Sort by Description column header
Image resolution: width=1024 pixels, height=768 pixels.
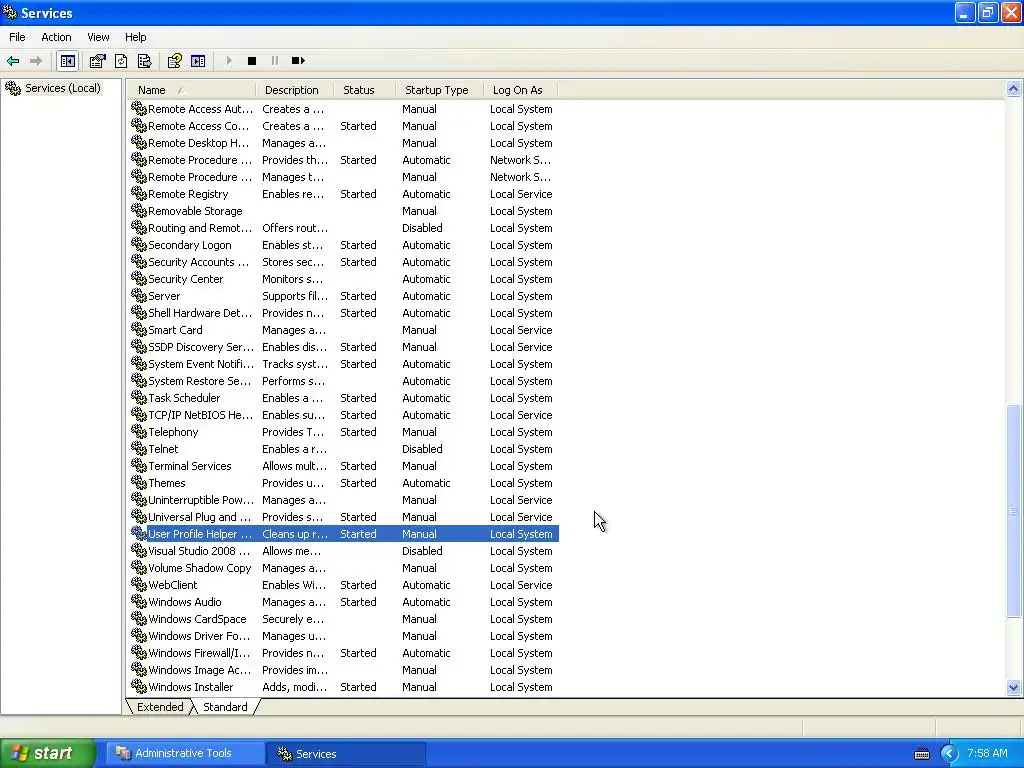click(295, 90)
